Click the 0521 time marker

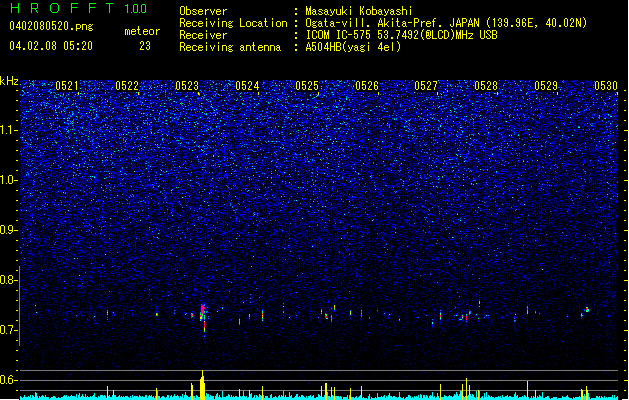tap(67, 86)
